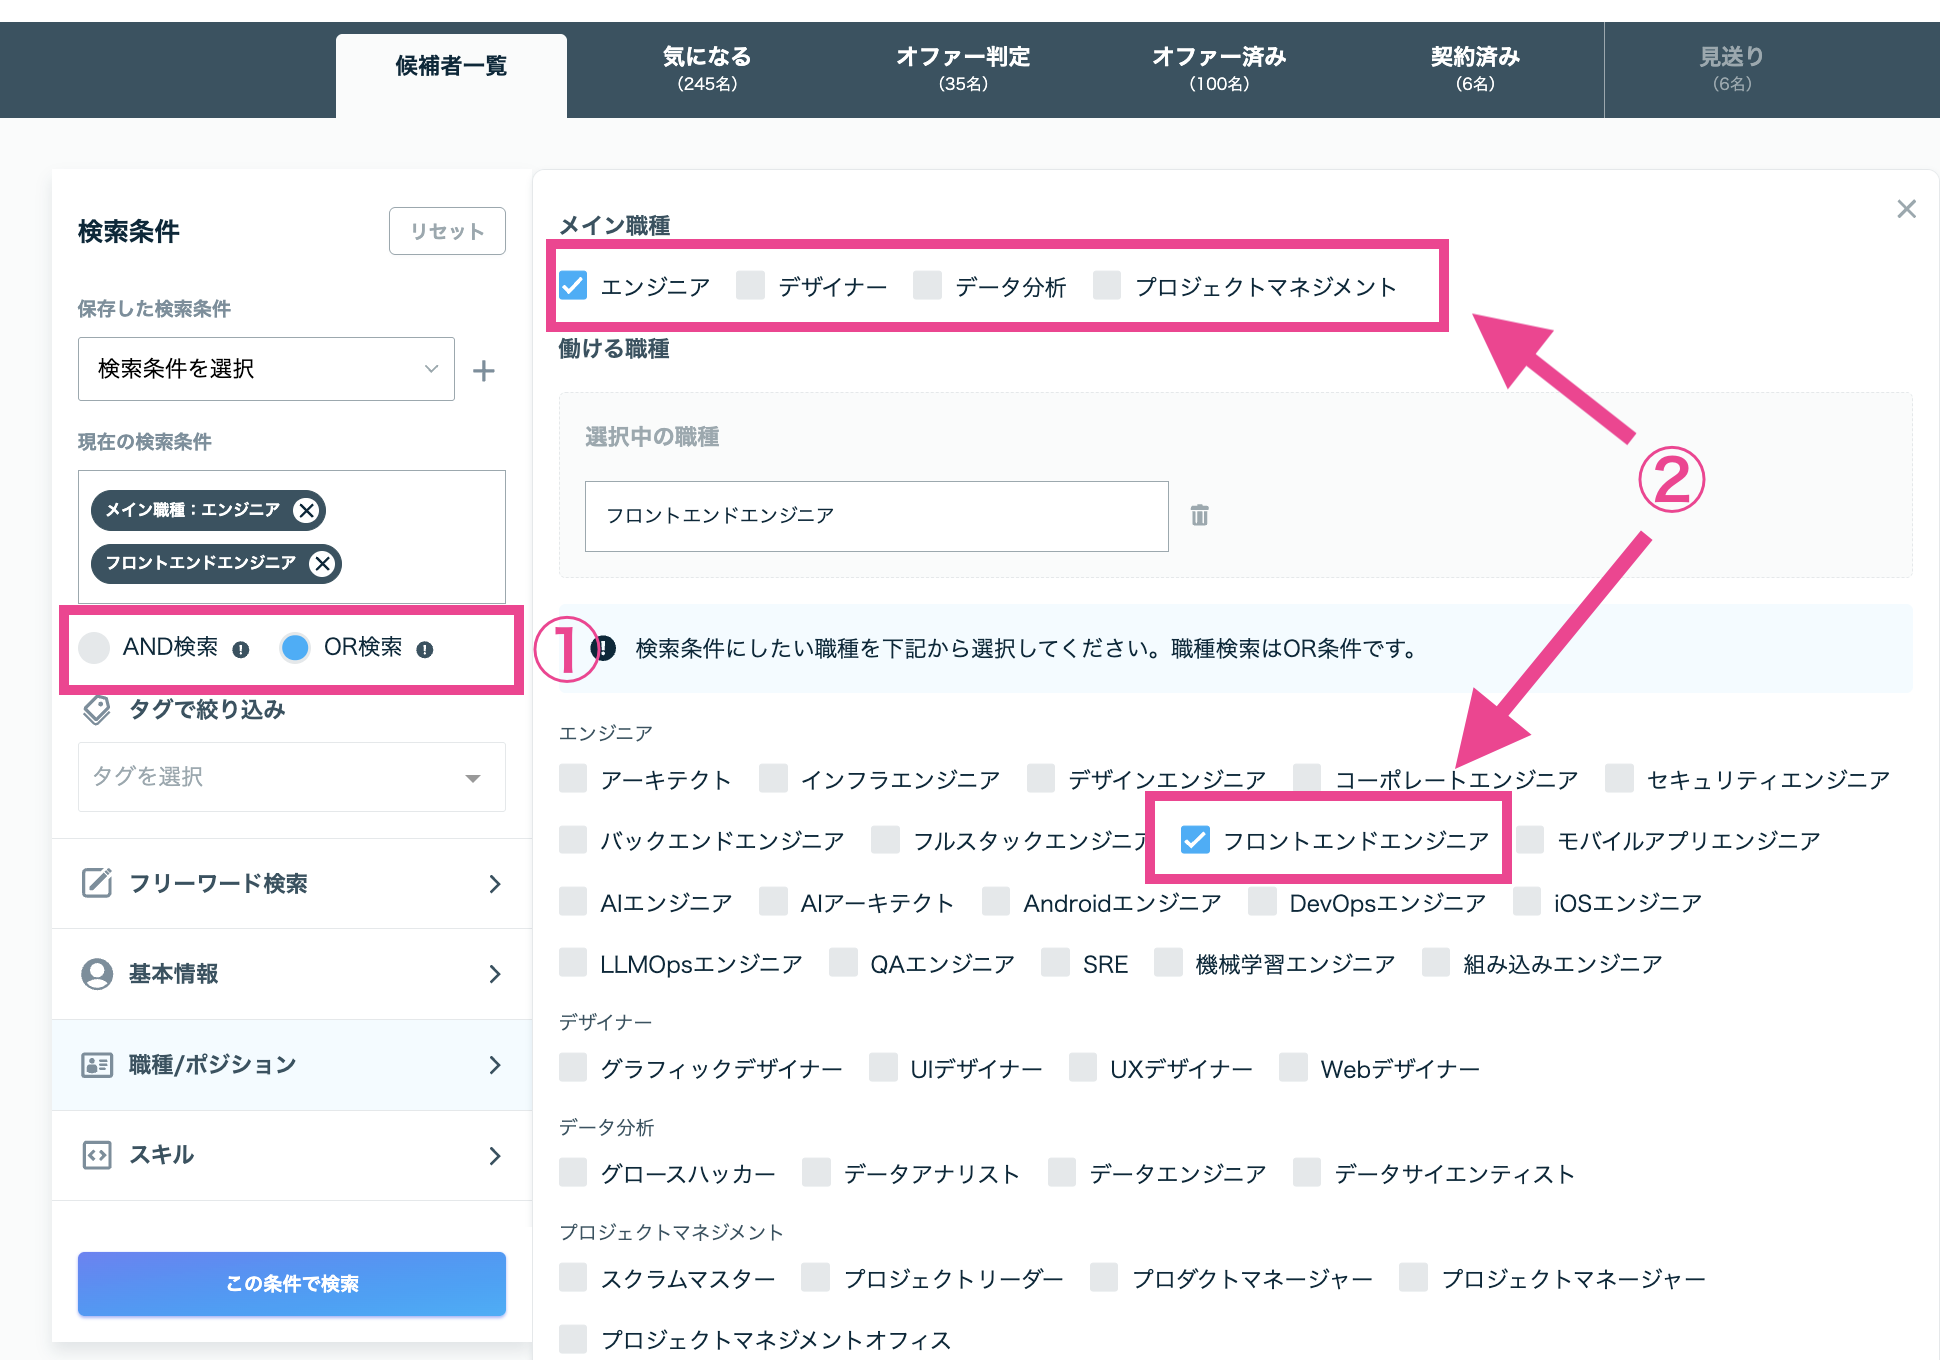Expand the 基本情報 section
The height and width of the screenshot is (1360, 1940).
[292, 974]
